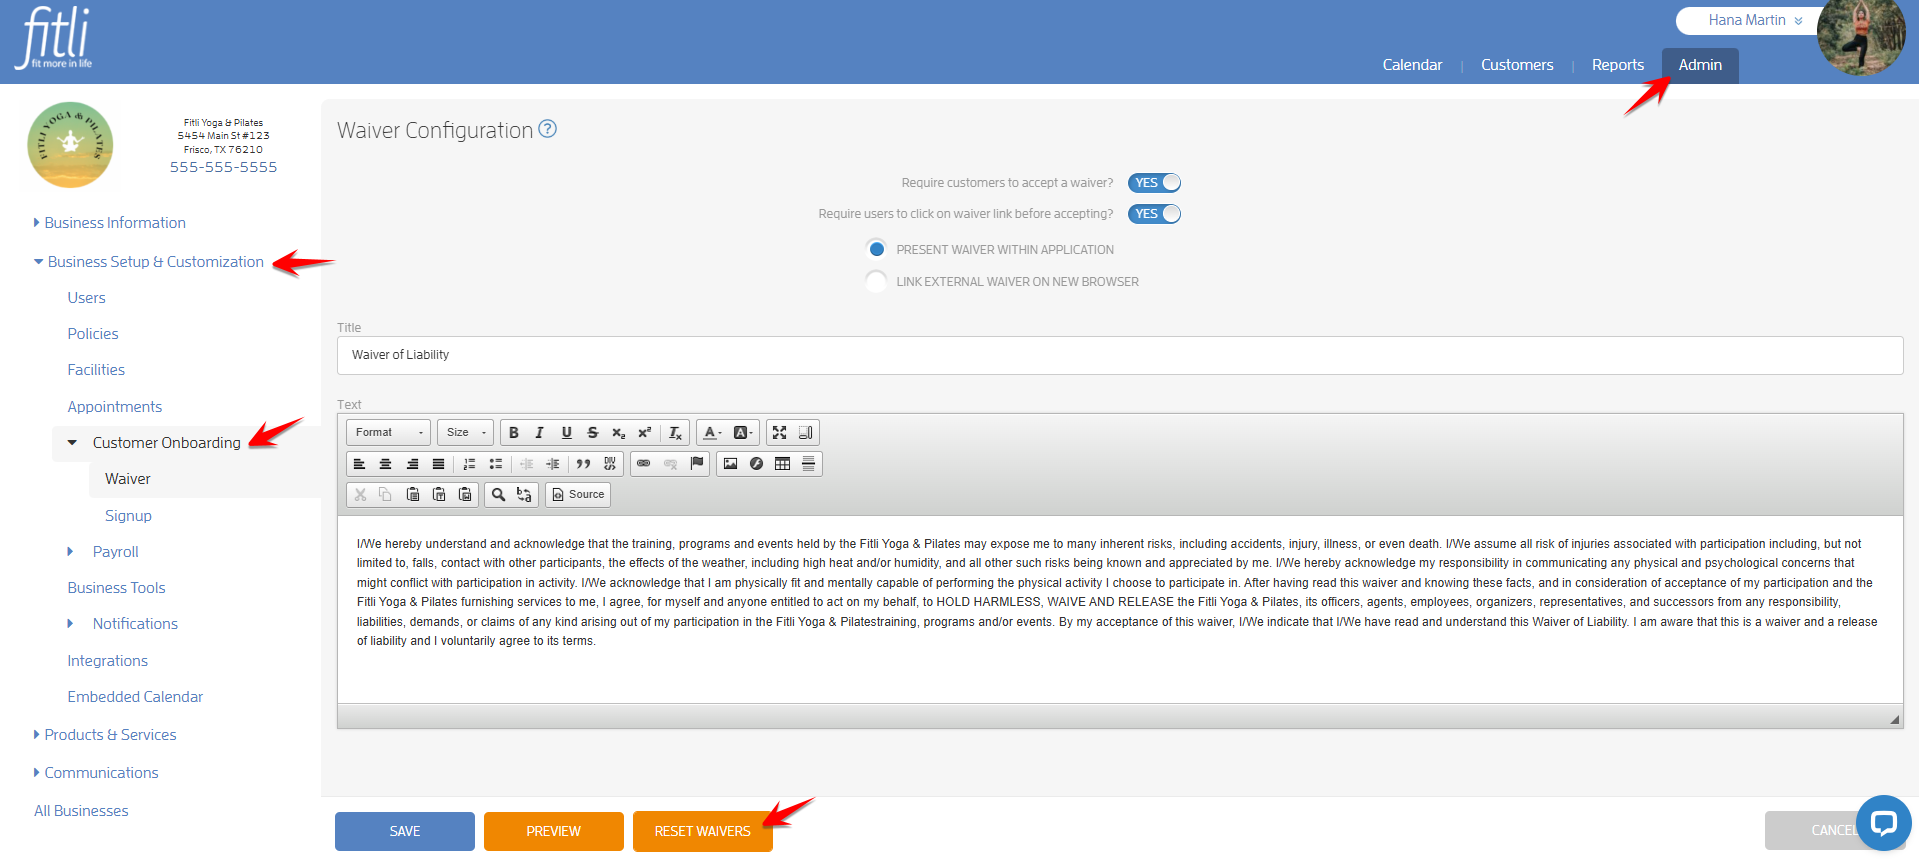
Task: Select Link External Waiver On New Browser
Action: click(876, 282)
